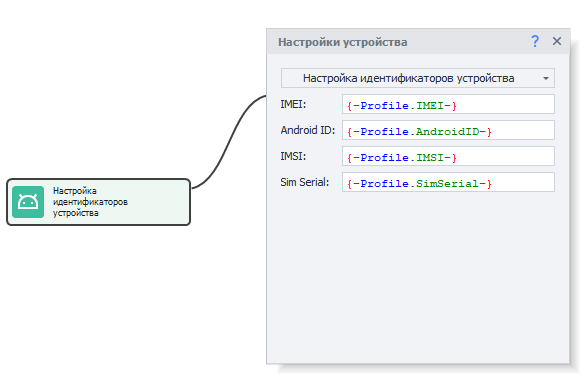Click the IMSI input field
Screen dimensions: 584x388
[448, 156]
